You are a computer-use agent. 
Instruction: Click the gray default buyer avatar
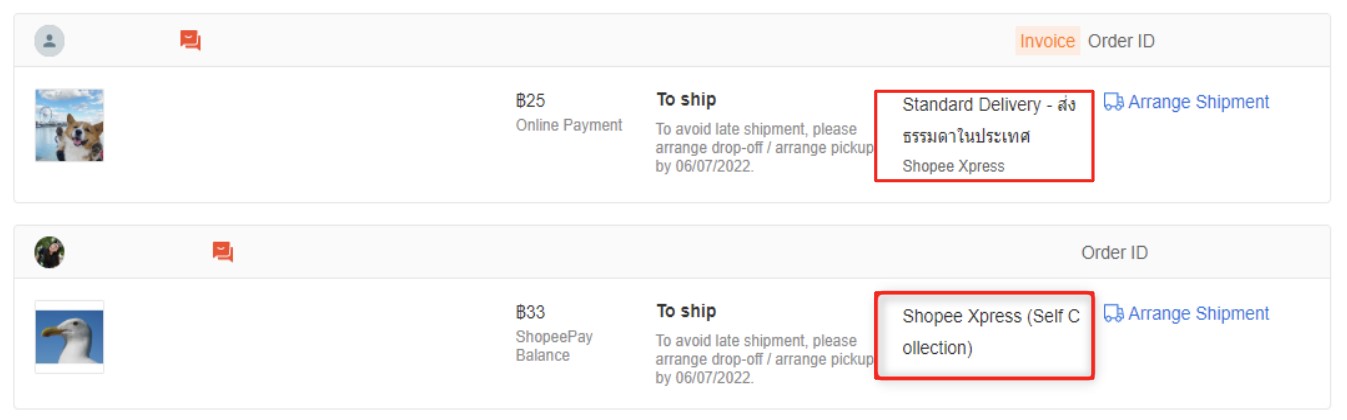(50, 41)
